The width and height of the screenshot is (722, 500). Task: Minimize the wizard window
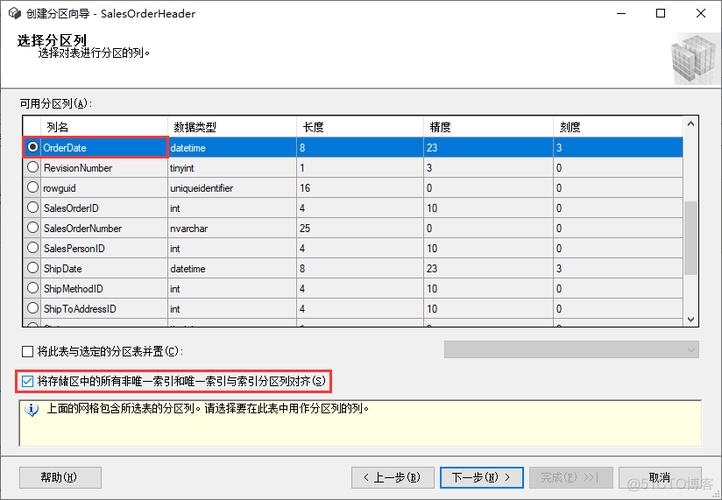pos(621,13)
